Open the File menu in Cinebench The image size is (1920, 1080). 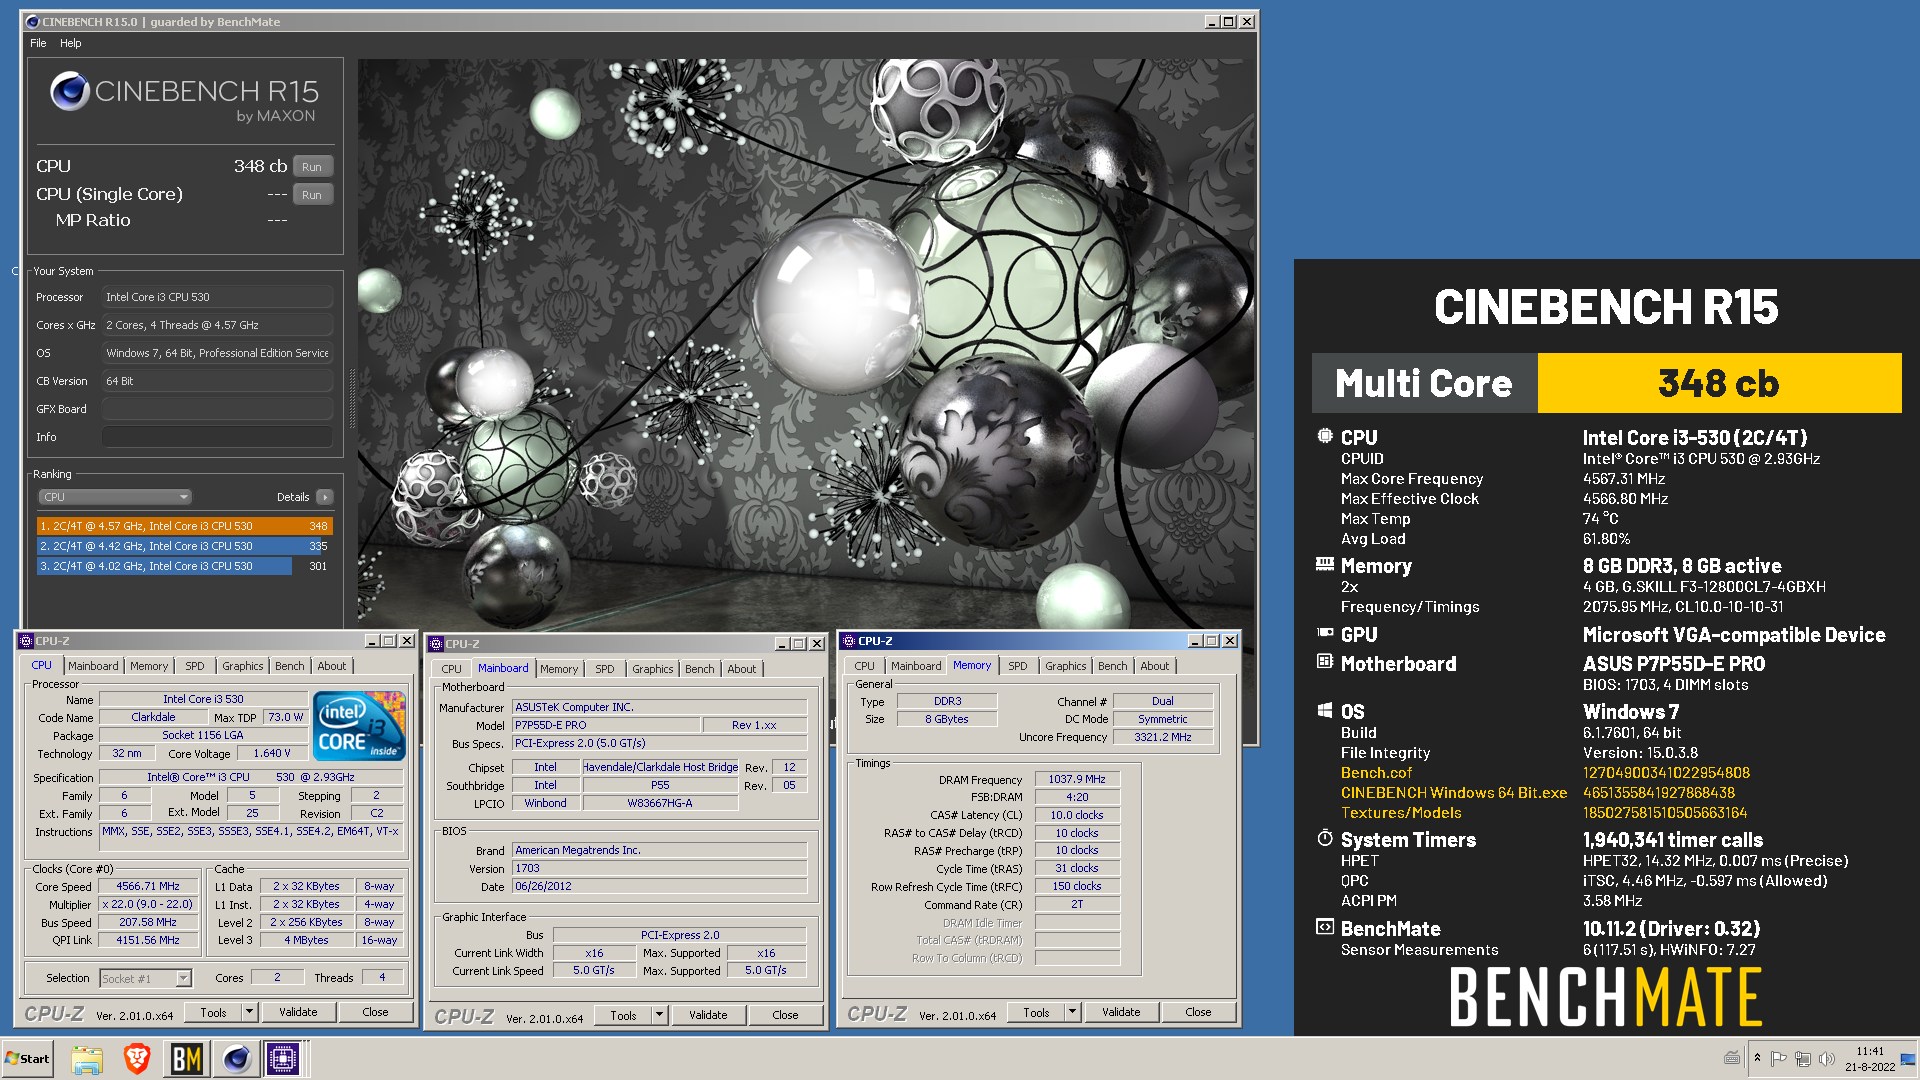(38, 43)
